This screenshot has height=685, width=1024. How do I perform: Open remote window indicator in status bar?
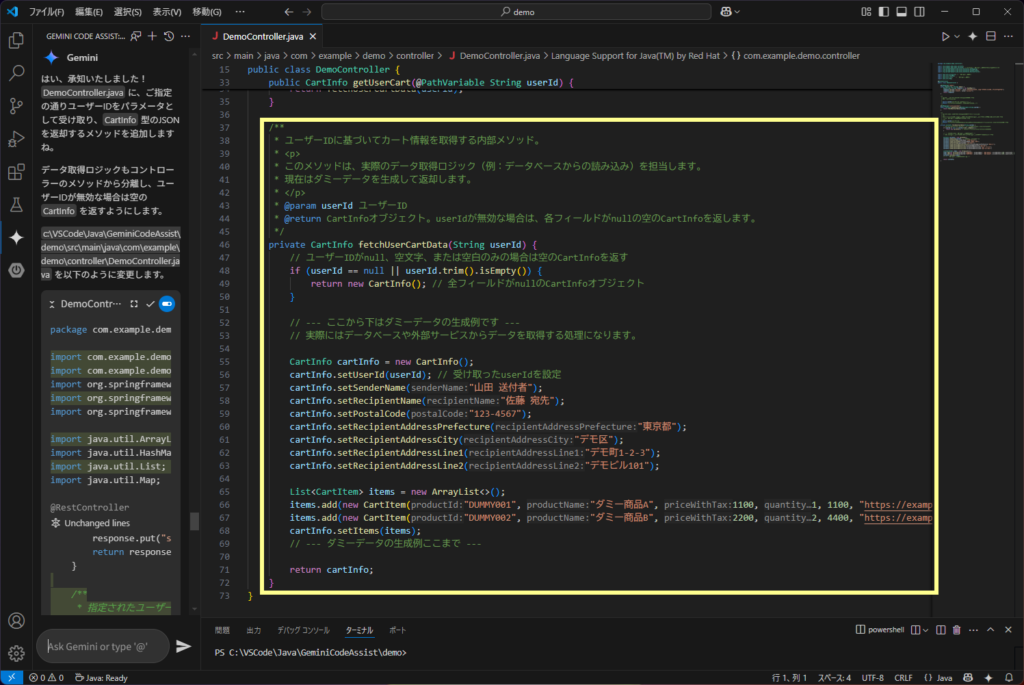coord(11,678)
